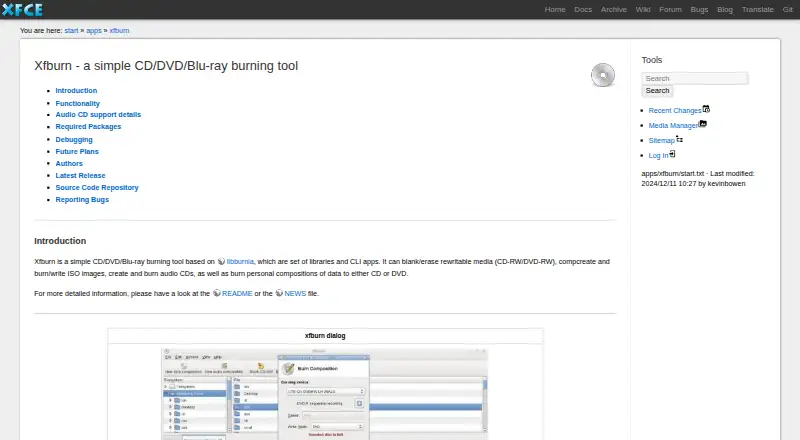Open Home in the top navigation
The image size is (800, 440).
[555, 9]
